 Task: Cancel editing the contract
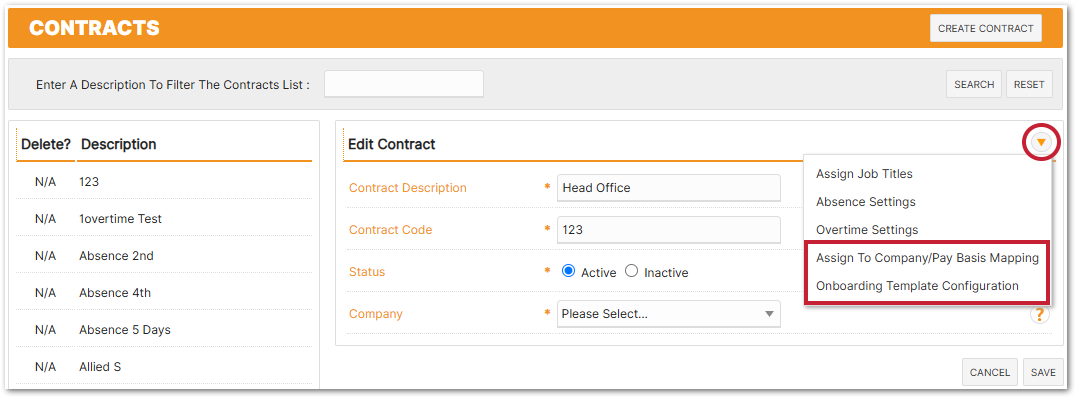pos(990,372)
